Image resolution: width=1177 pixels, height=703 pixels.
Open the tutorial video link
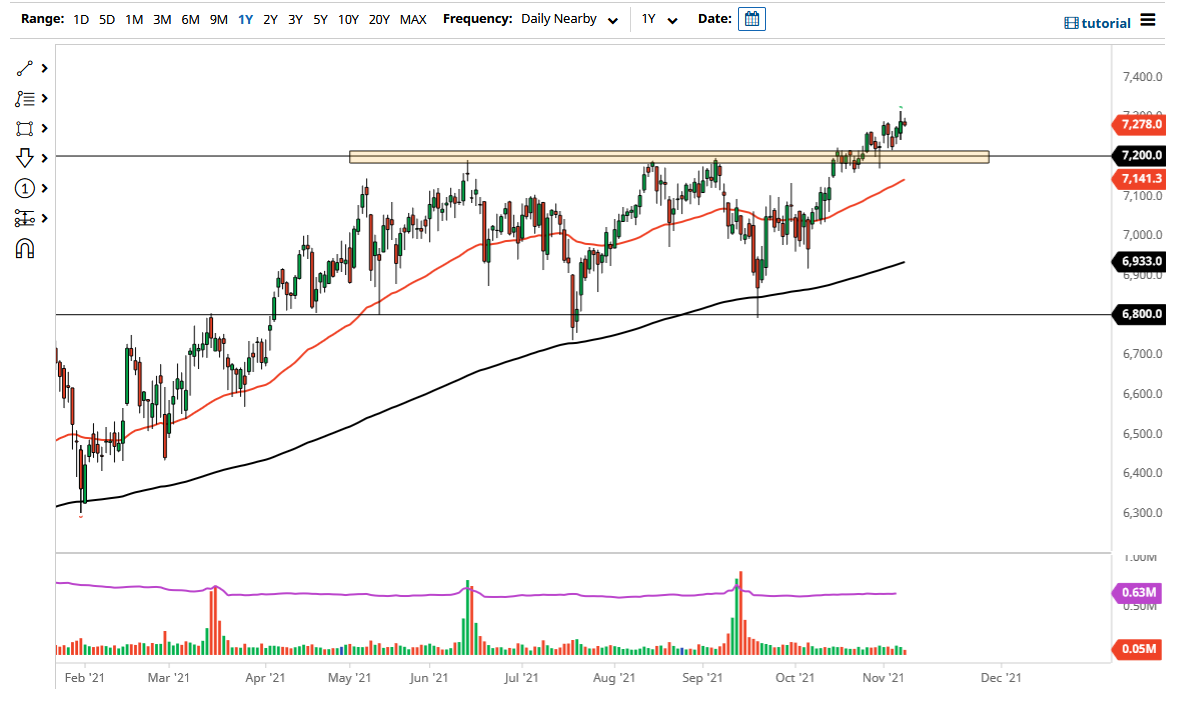pyautogui.click(x=1097, y=22)
